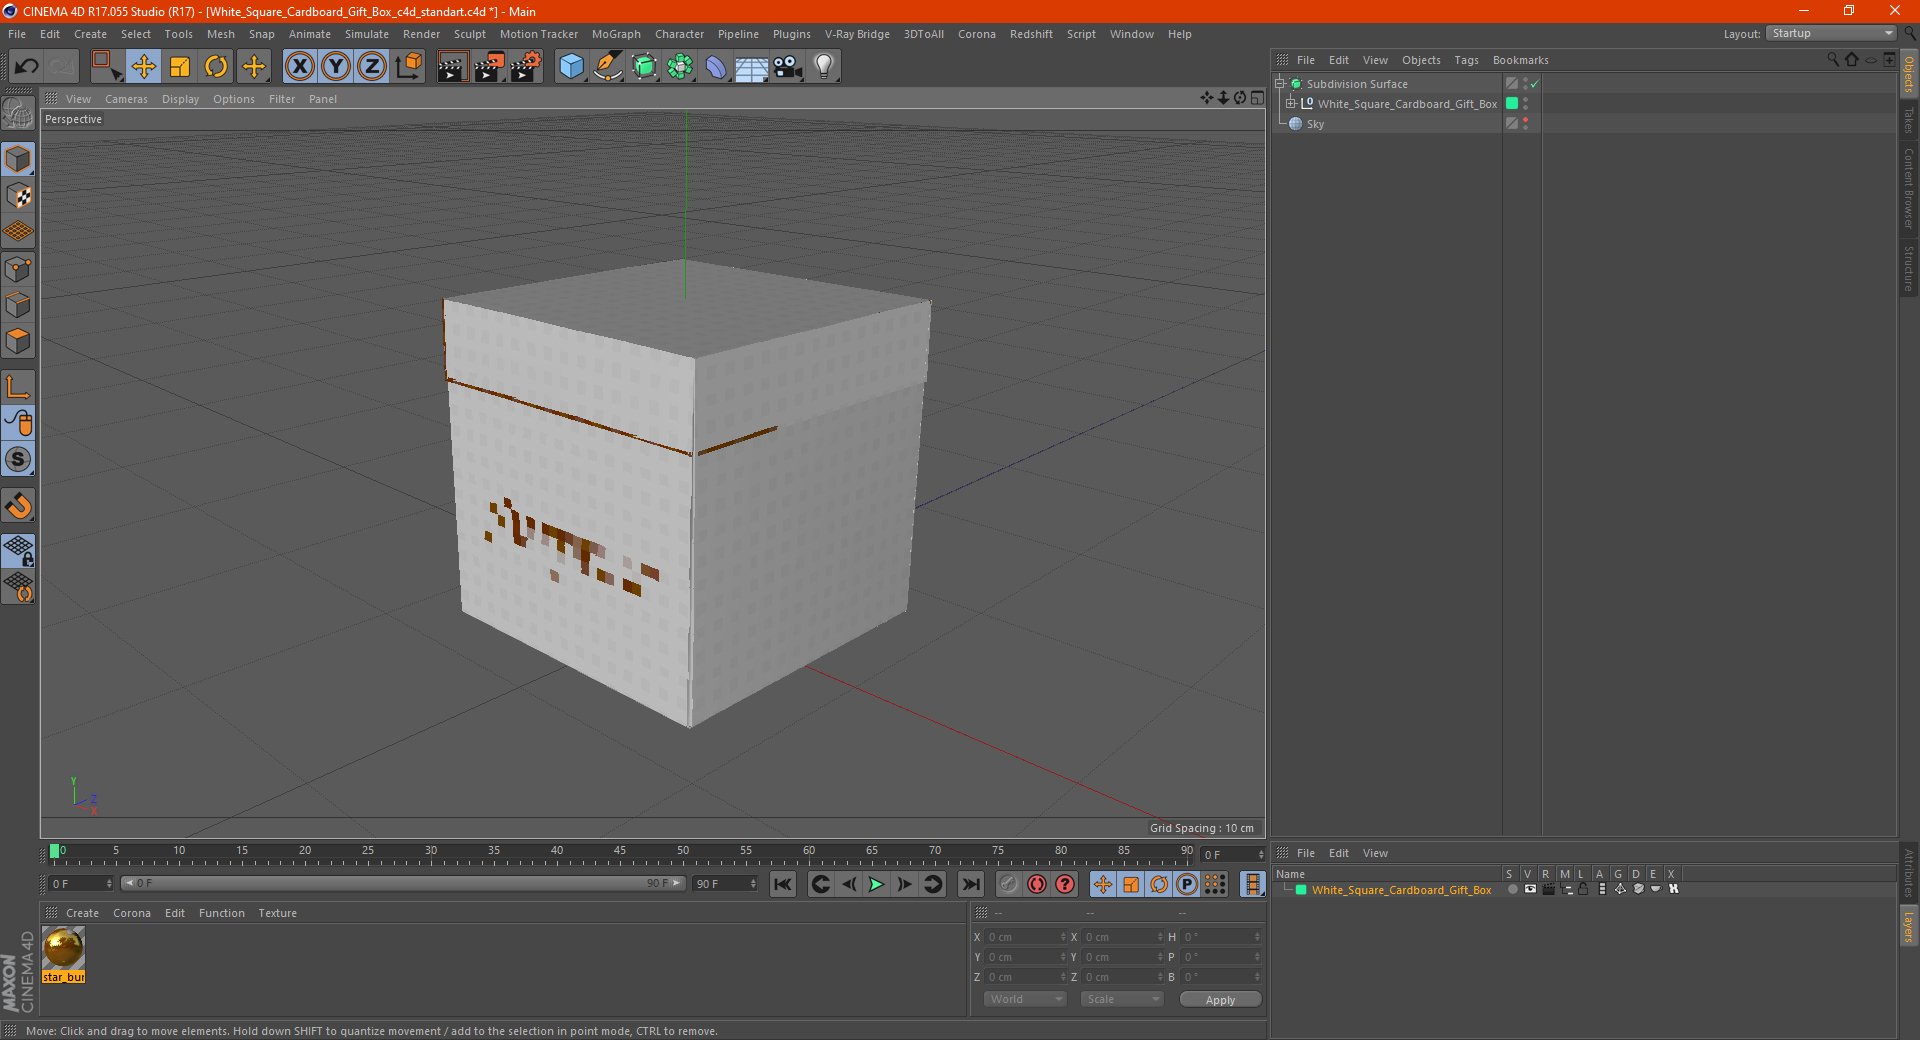
Task: Toggle viewport maximize icon
Action: [x=1257, y=98]
